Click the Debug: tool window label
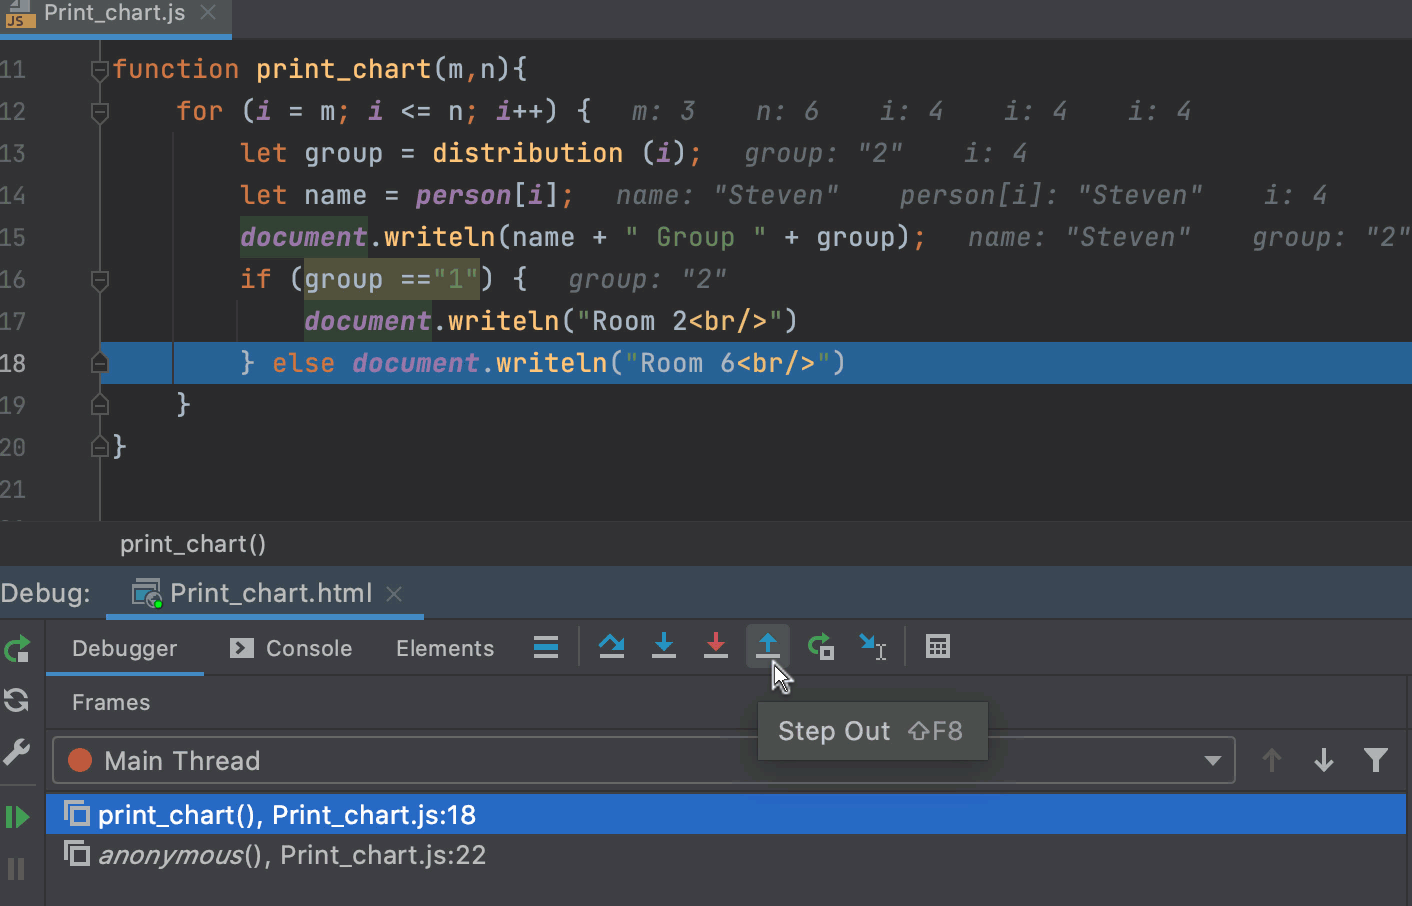This screenshot has width=1412, height=906. click(x=45, y=593)
